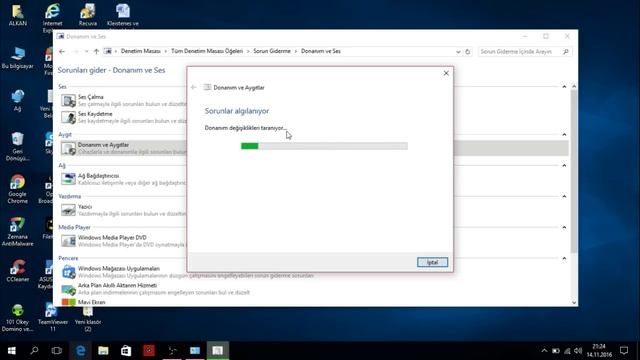Click the Ağ Bağdaştırıcısı link text

(98, 176)
